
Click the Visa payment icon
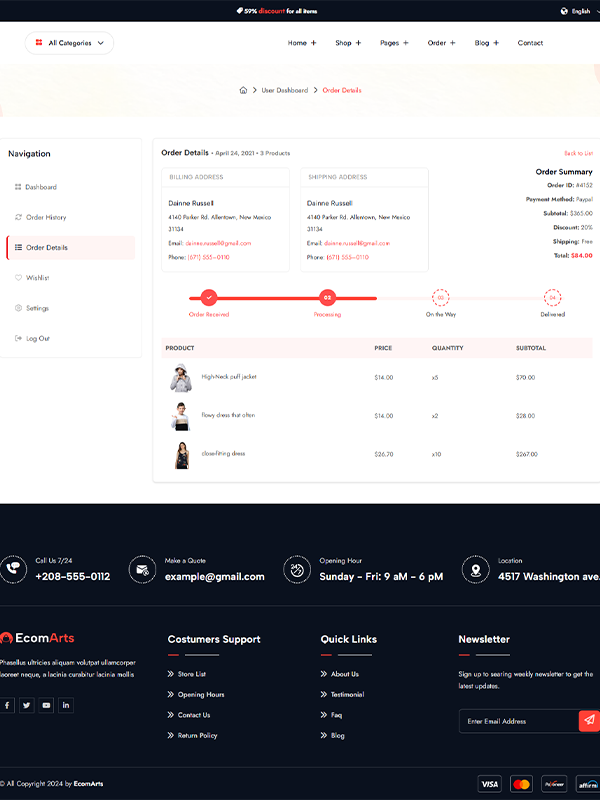coord(489,784)
